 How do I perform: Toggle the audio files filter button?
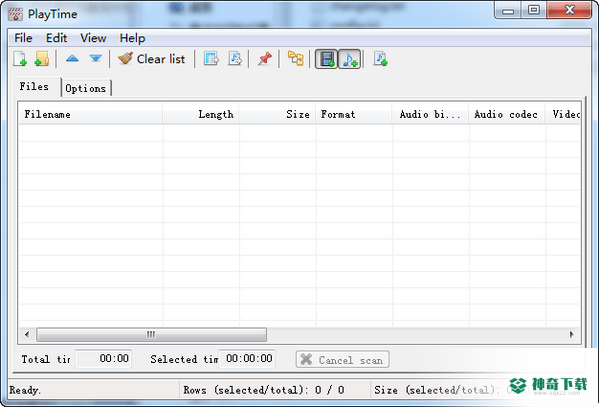coord(350,59)
